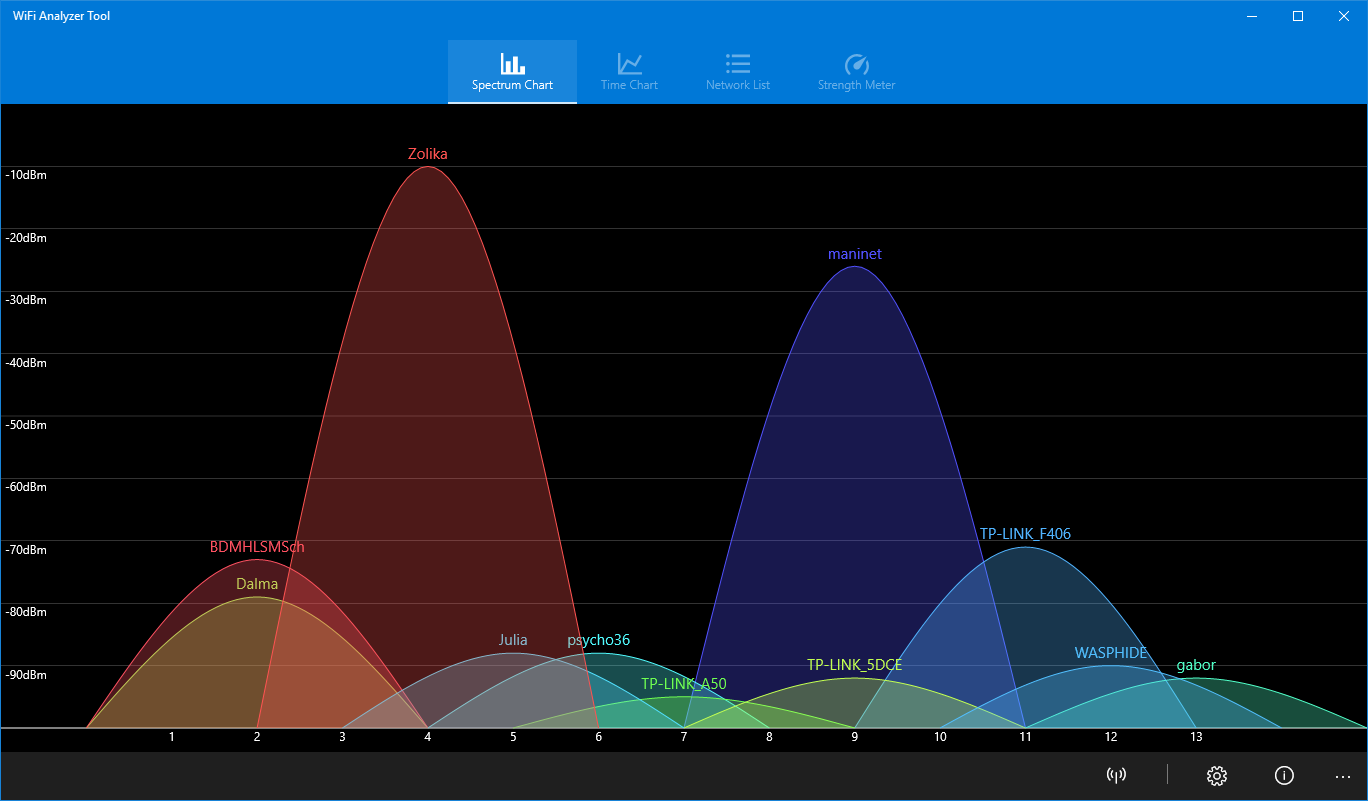Select the Dalma network curve

256,583
